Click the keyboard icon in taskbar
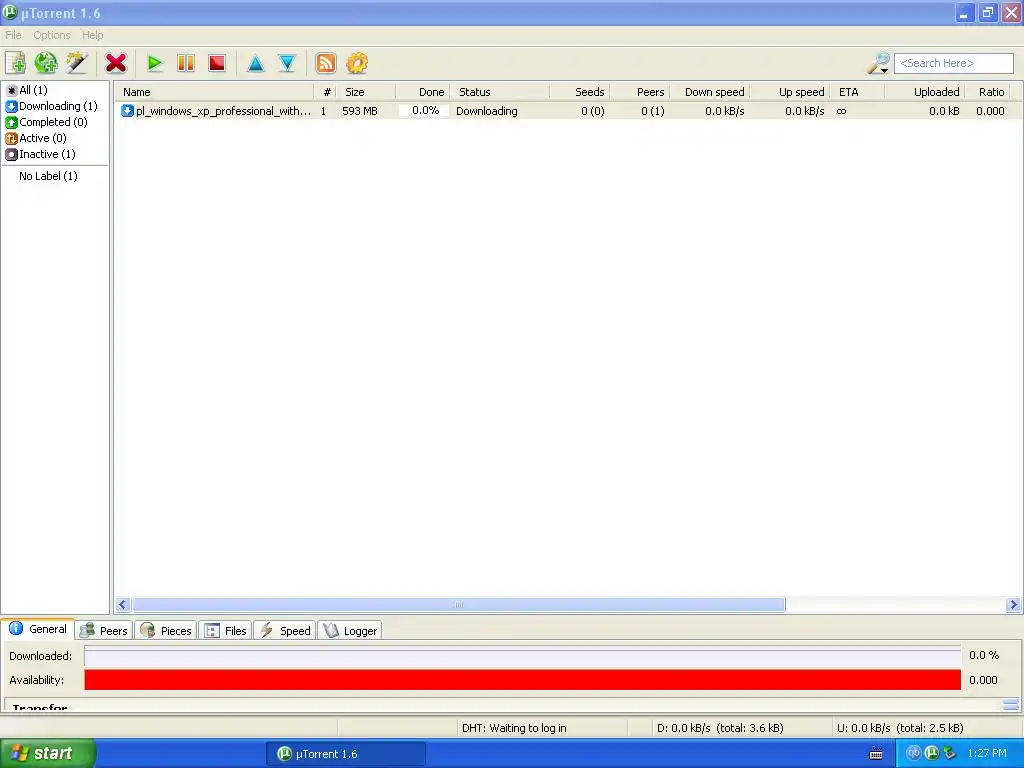 click(876, 754)
